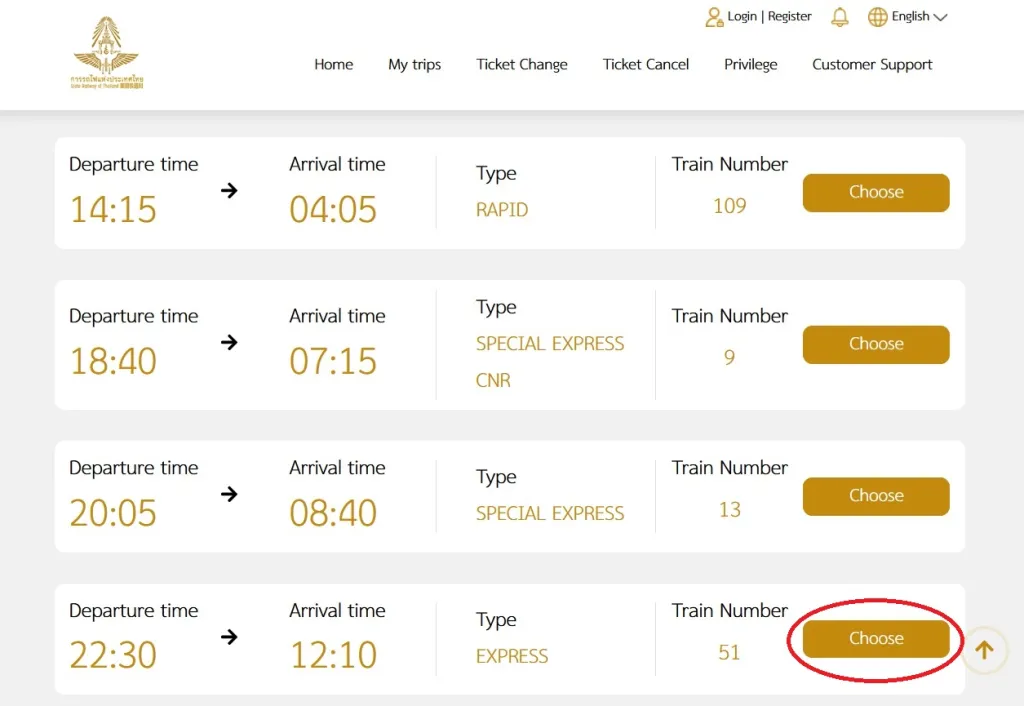Choose special express train 13
The image size is (1024, 706).
[876, 496]
